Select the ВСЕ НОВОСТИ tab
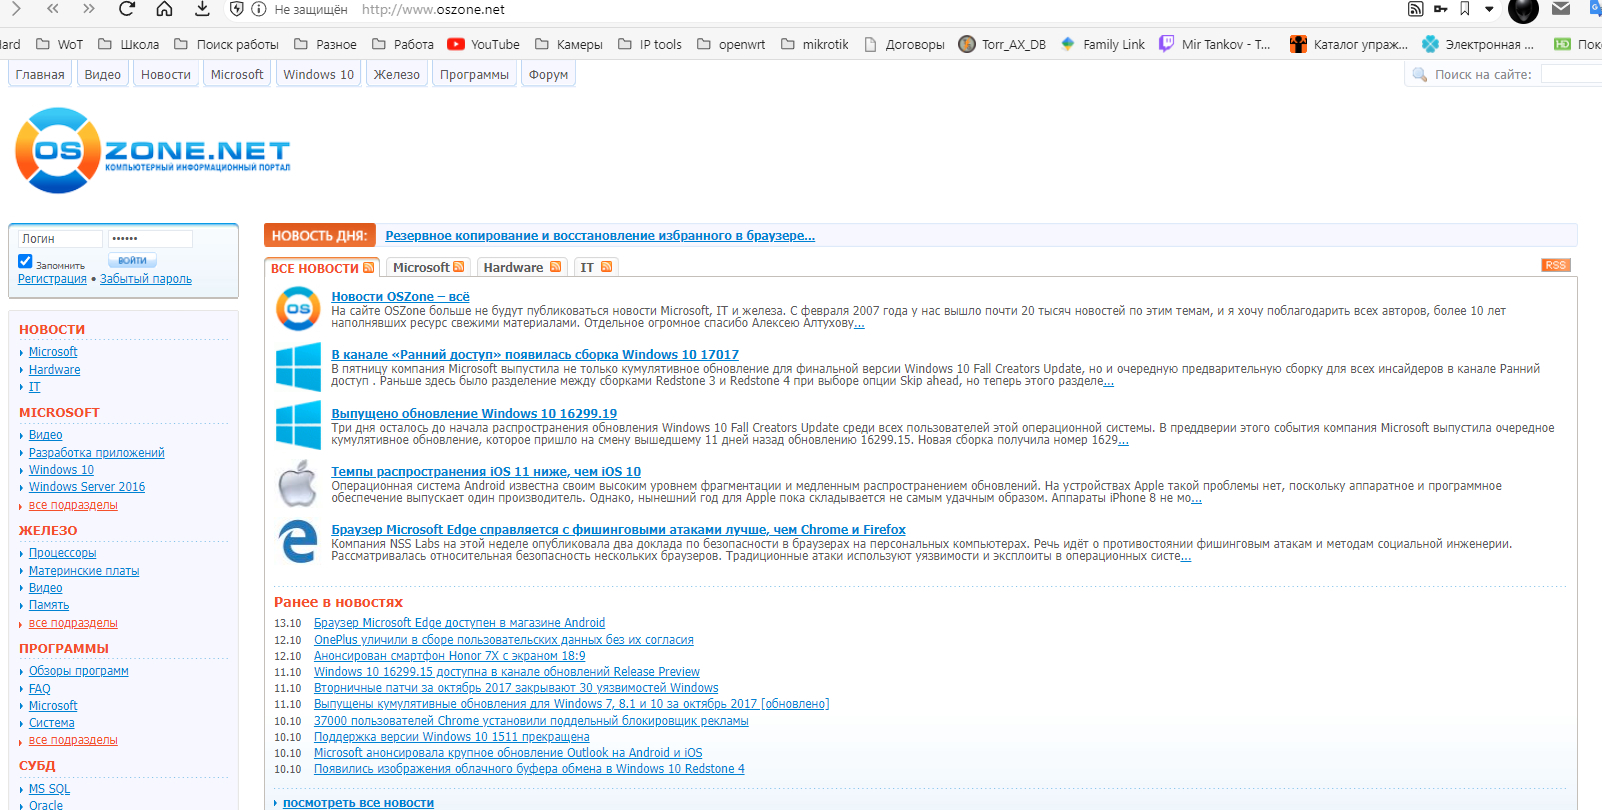 (x=322, y=268)
